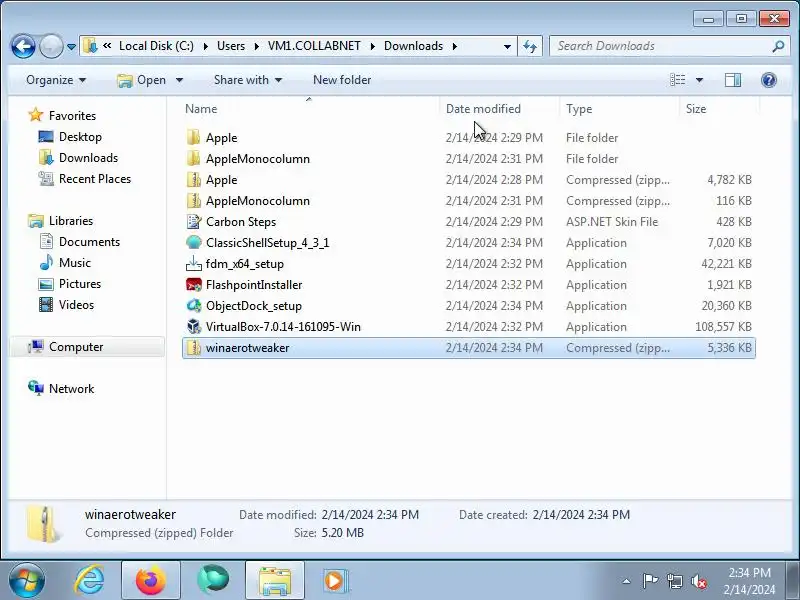800x600 pixels.
Task: Select the Apple file folder icon
Action: tap(193, 137)
